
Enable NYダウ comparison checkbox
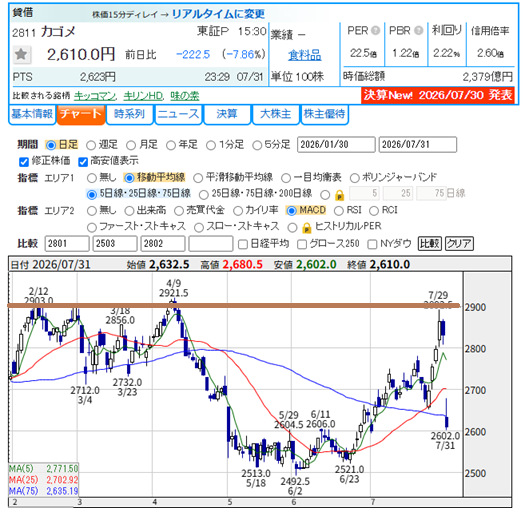click(x=372, y=244)
